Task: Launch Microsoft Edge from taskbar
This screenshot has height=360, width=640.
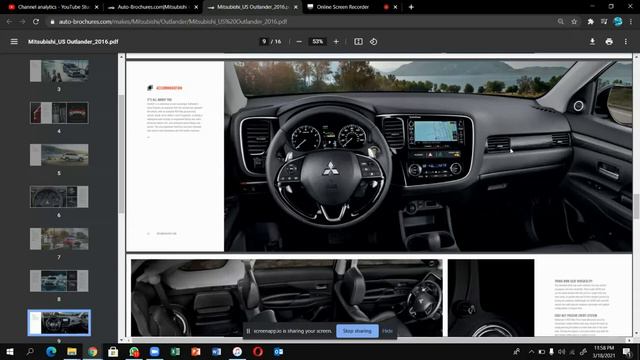Action: (x=51, y=351)
